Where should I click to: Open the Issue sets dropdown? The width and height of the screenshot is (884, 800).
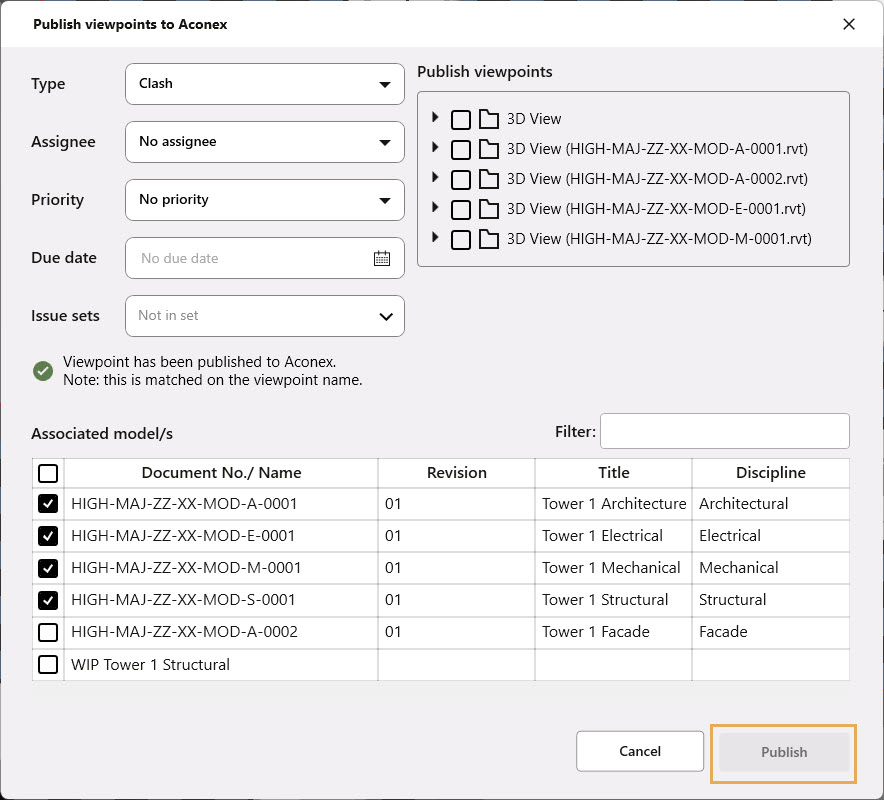click(x=265, y=316)
